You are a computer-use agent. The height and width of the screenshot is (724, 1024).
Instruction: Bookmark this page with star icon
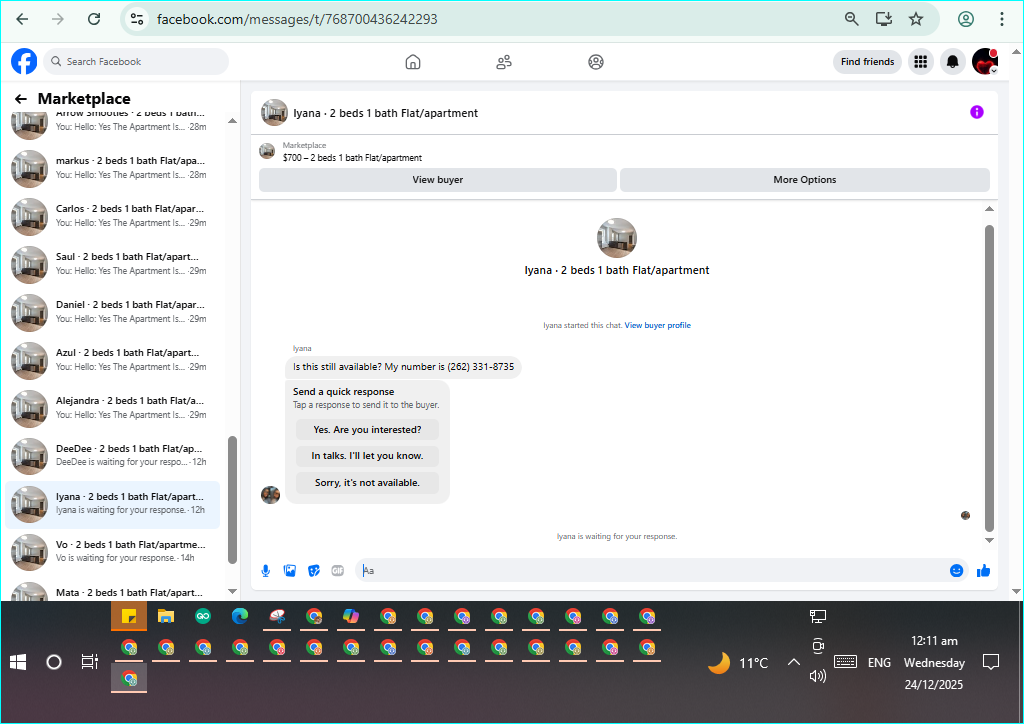point(916,19)
